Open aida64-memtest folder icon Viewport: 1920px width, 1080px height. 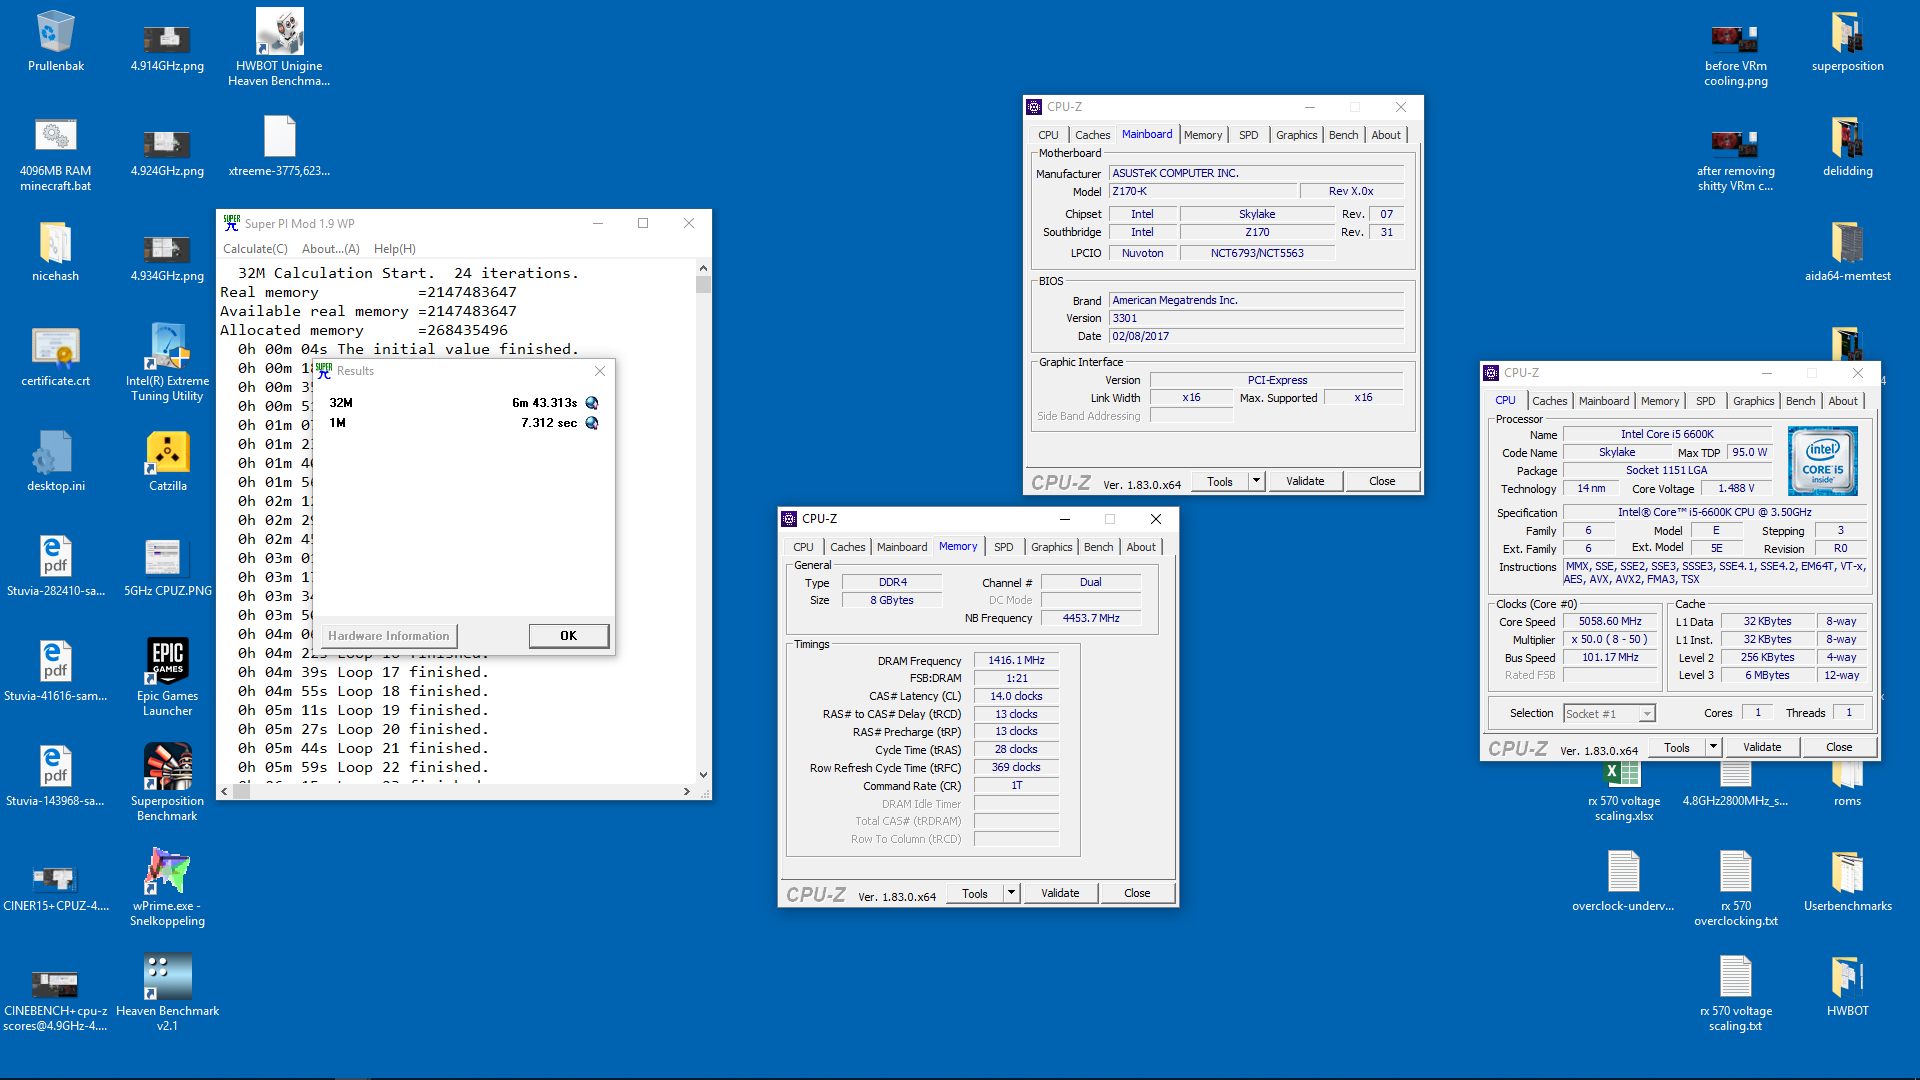(1847, 243)
